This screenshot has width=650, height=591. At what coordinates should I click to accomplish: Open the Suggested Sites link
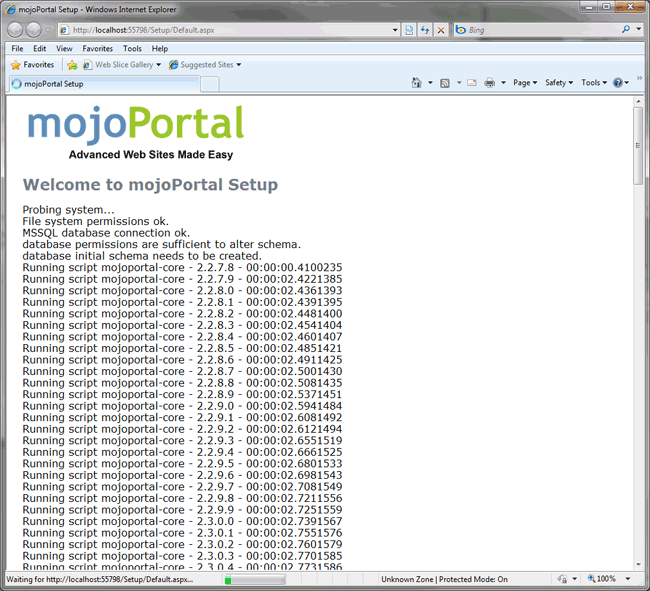click(x=205, y=65)
